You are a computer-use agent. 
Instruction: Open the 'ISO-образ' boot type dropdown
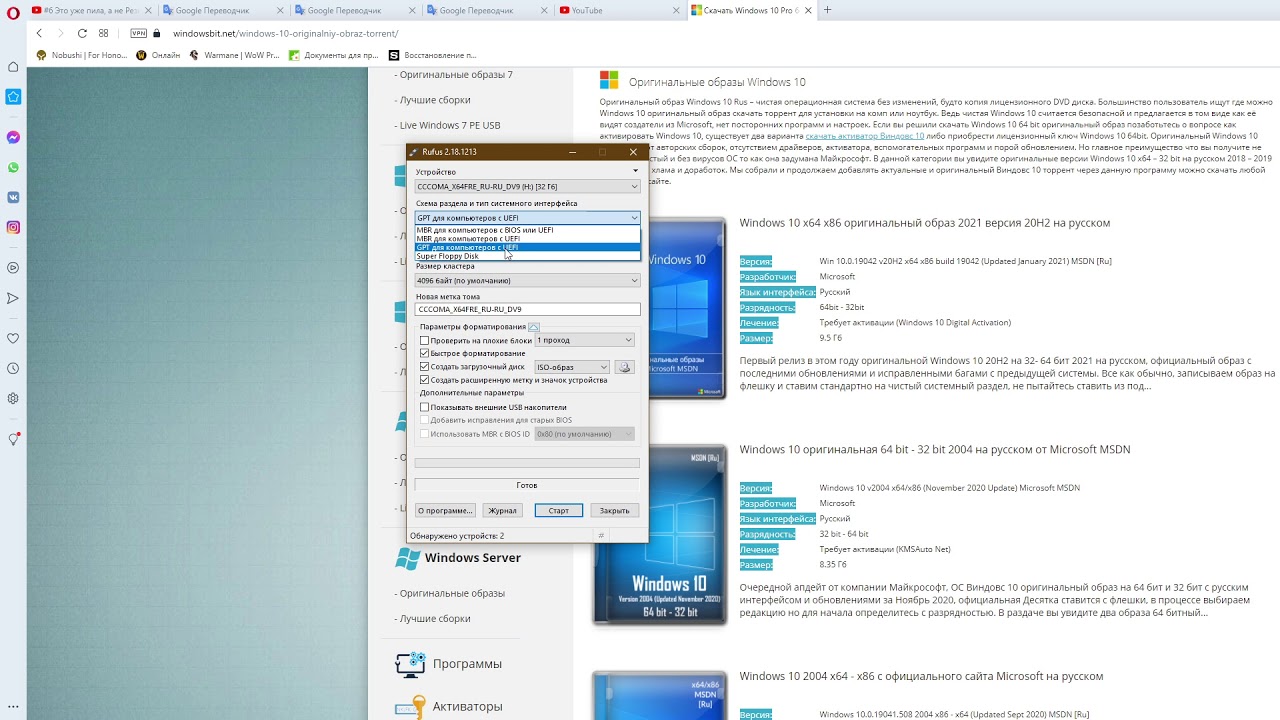pos(571,367)
